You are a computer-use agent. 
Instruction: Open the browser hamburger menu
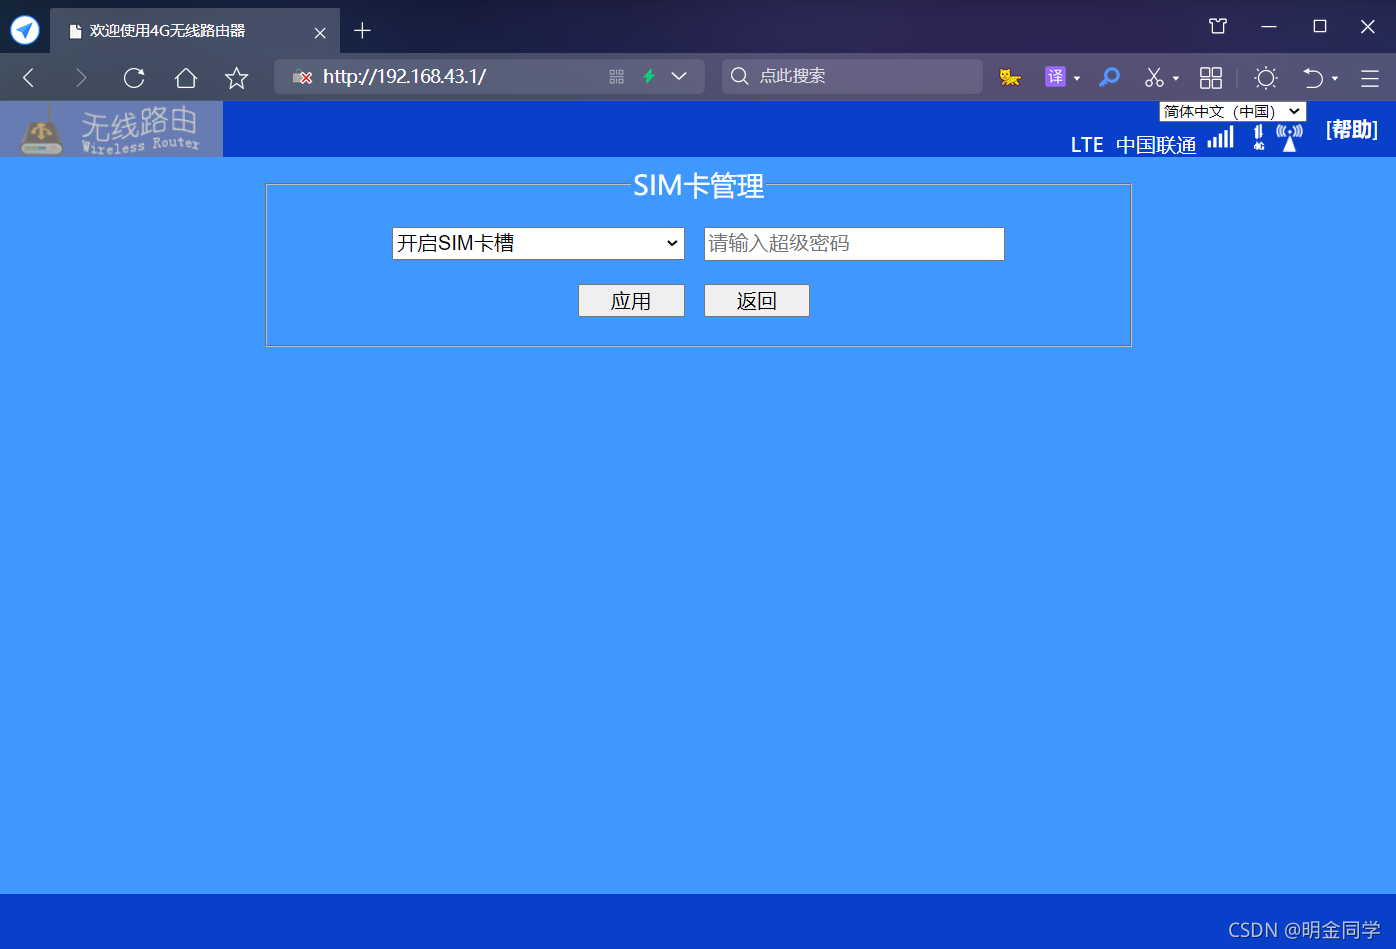click(x=1369, y=78)
